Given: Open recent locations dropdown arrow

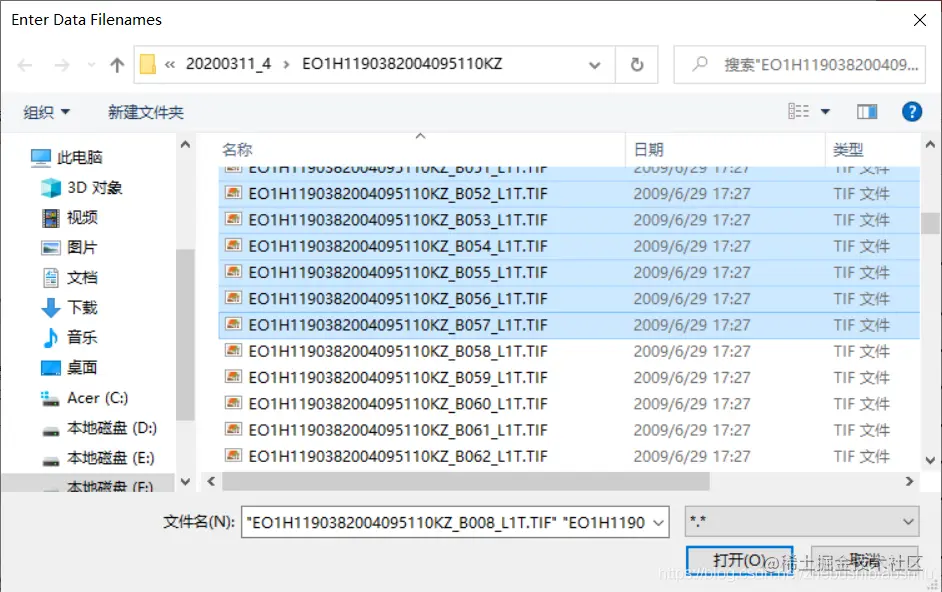Looking at the screenshot, I should coord(91,65).
